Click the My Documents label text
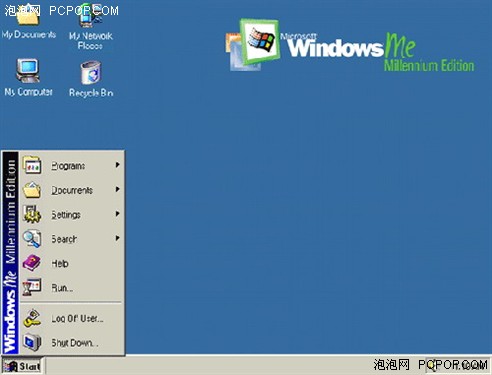This screenshot has width=492, height=375. [29, 34]
